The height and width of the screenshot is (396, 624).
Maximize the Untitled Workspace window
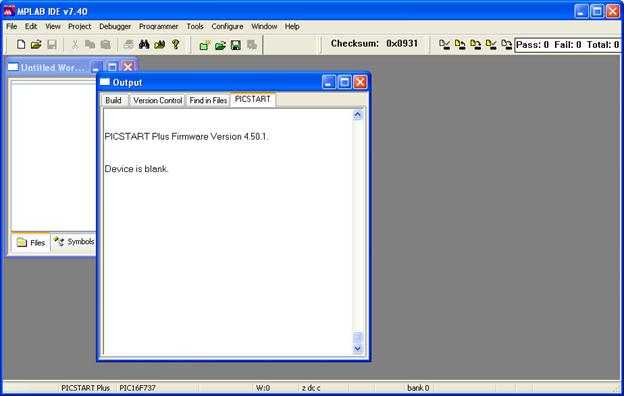(x=112, y=67)
